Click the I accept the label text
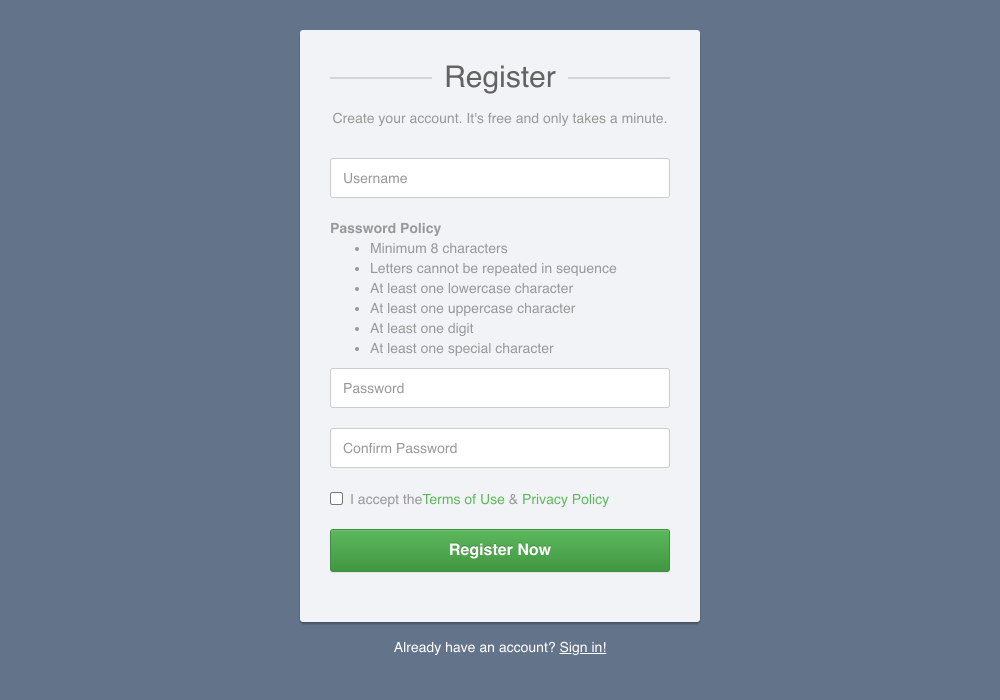The width and height of the screenshot is (1000, 700). coord(386,499)
